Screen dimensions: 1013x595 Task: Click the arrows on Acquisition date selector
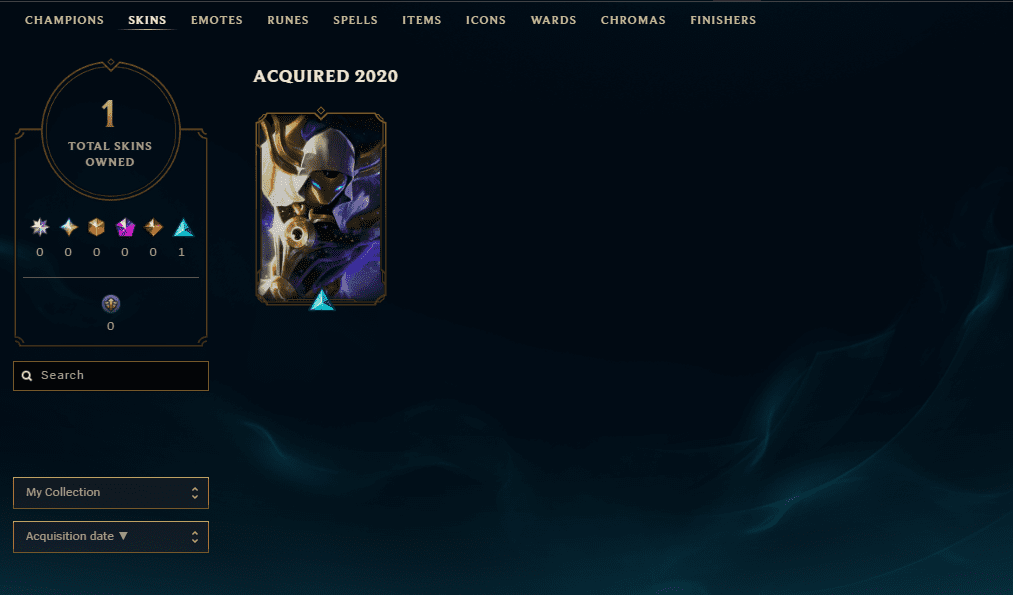pyautogui.click(x=194, y=537)
